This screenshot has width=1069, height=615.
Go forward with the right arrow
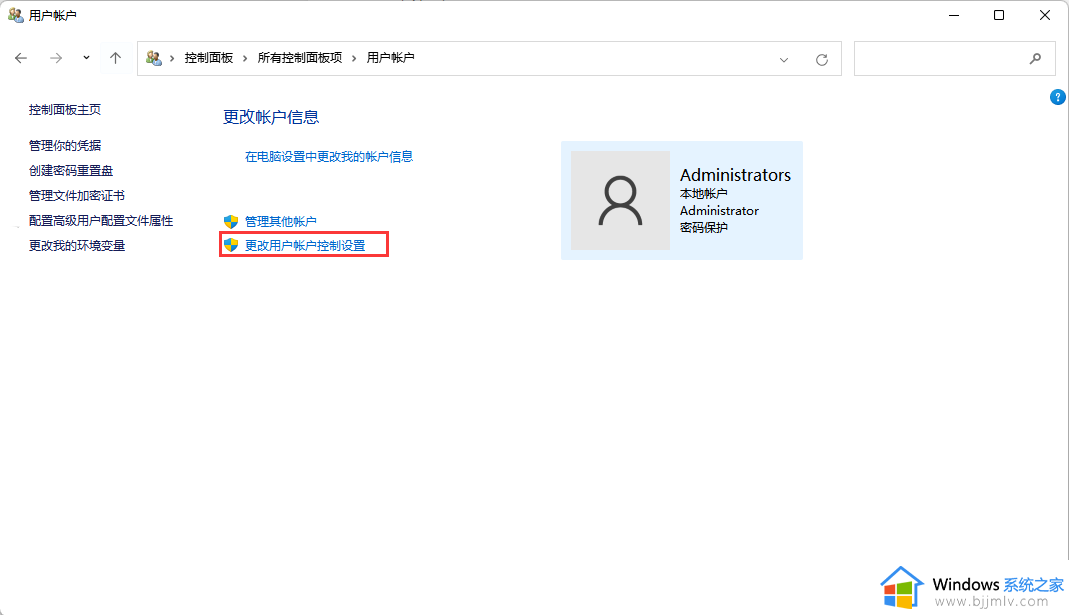pos(56,59)
